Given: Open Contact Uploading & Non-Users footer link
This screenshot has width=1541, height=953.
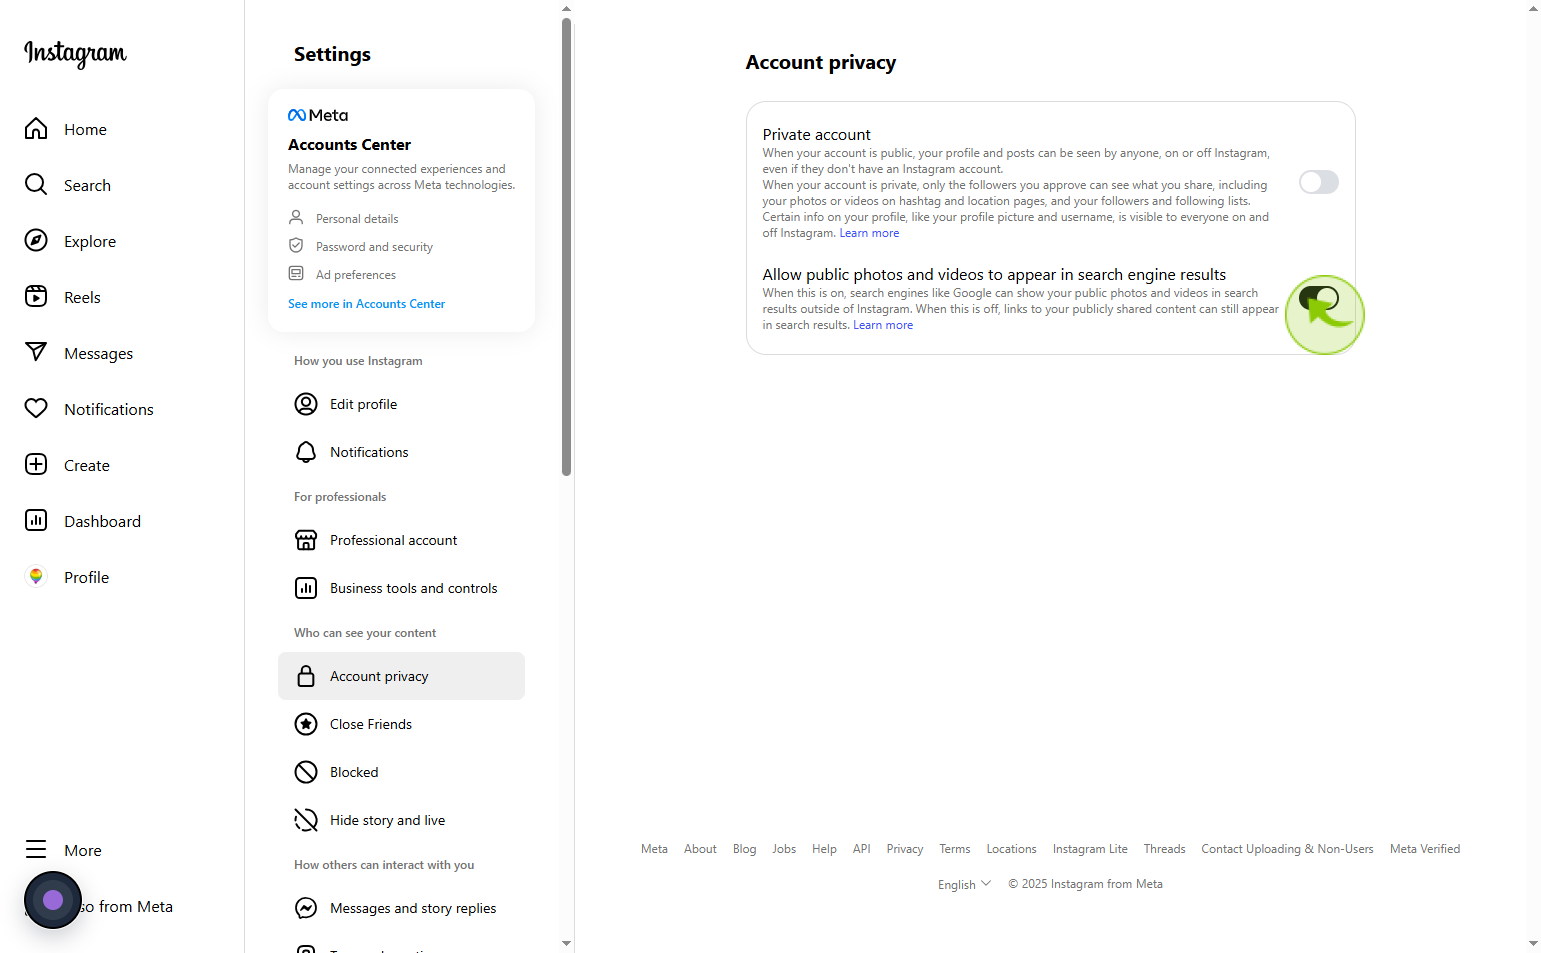Looking at the screenshot, I should click(x=1287, y=849).
